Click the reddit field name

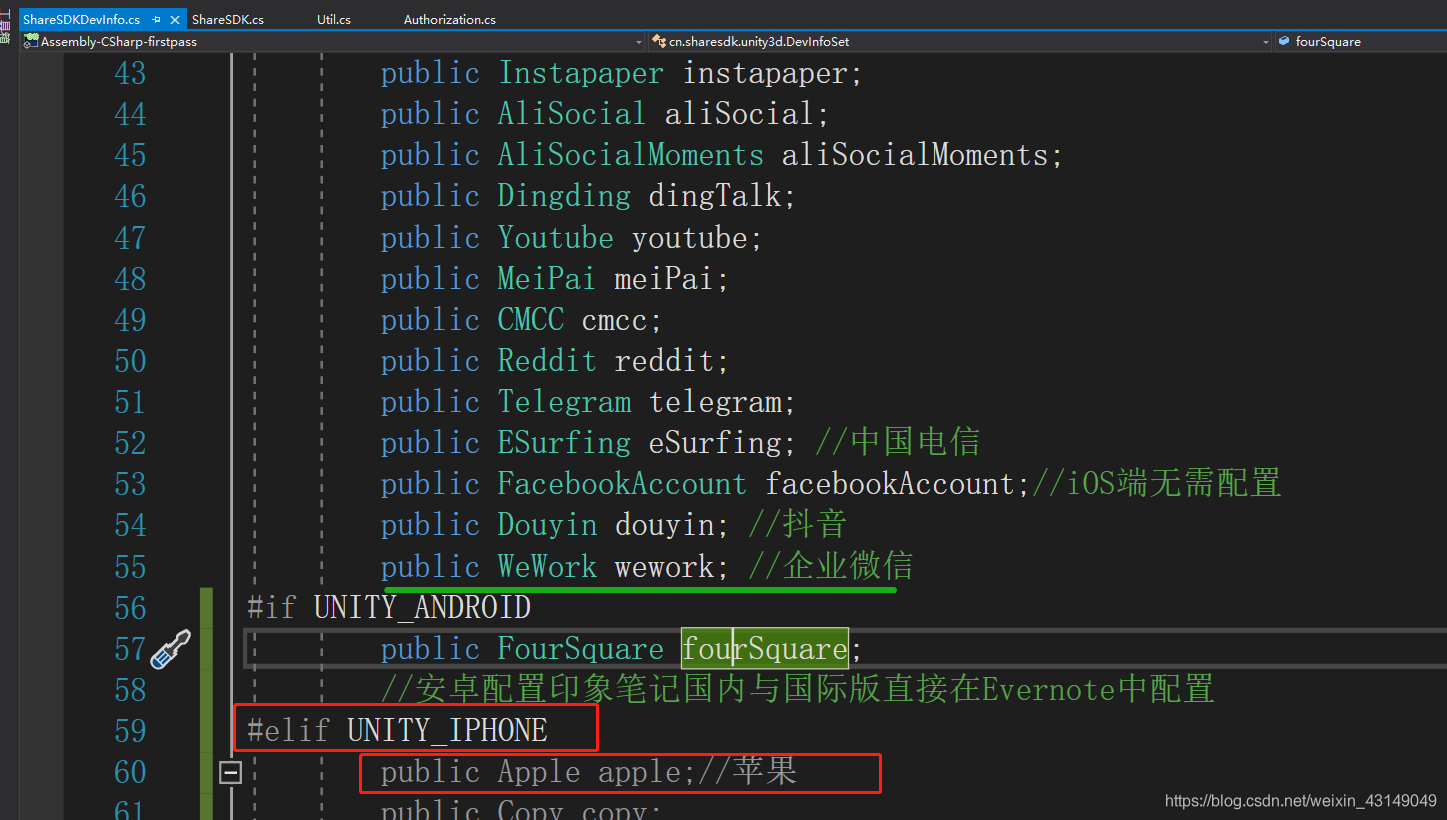[x=664, y=361]
